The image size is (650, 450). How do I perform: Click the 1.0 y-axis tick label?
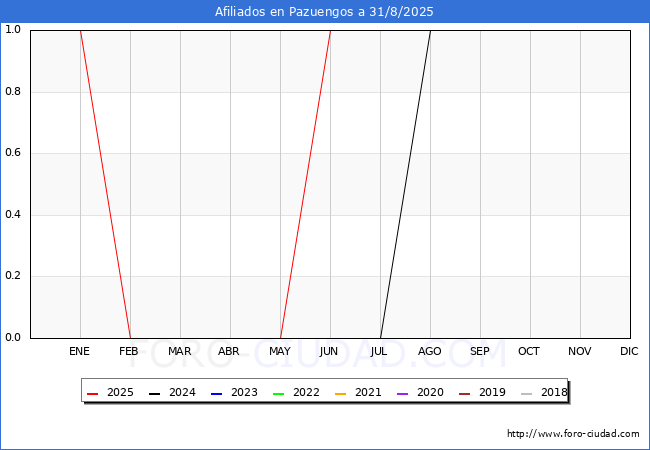pos(13,30)
